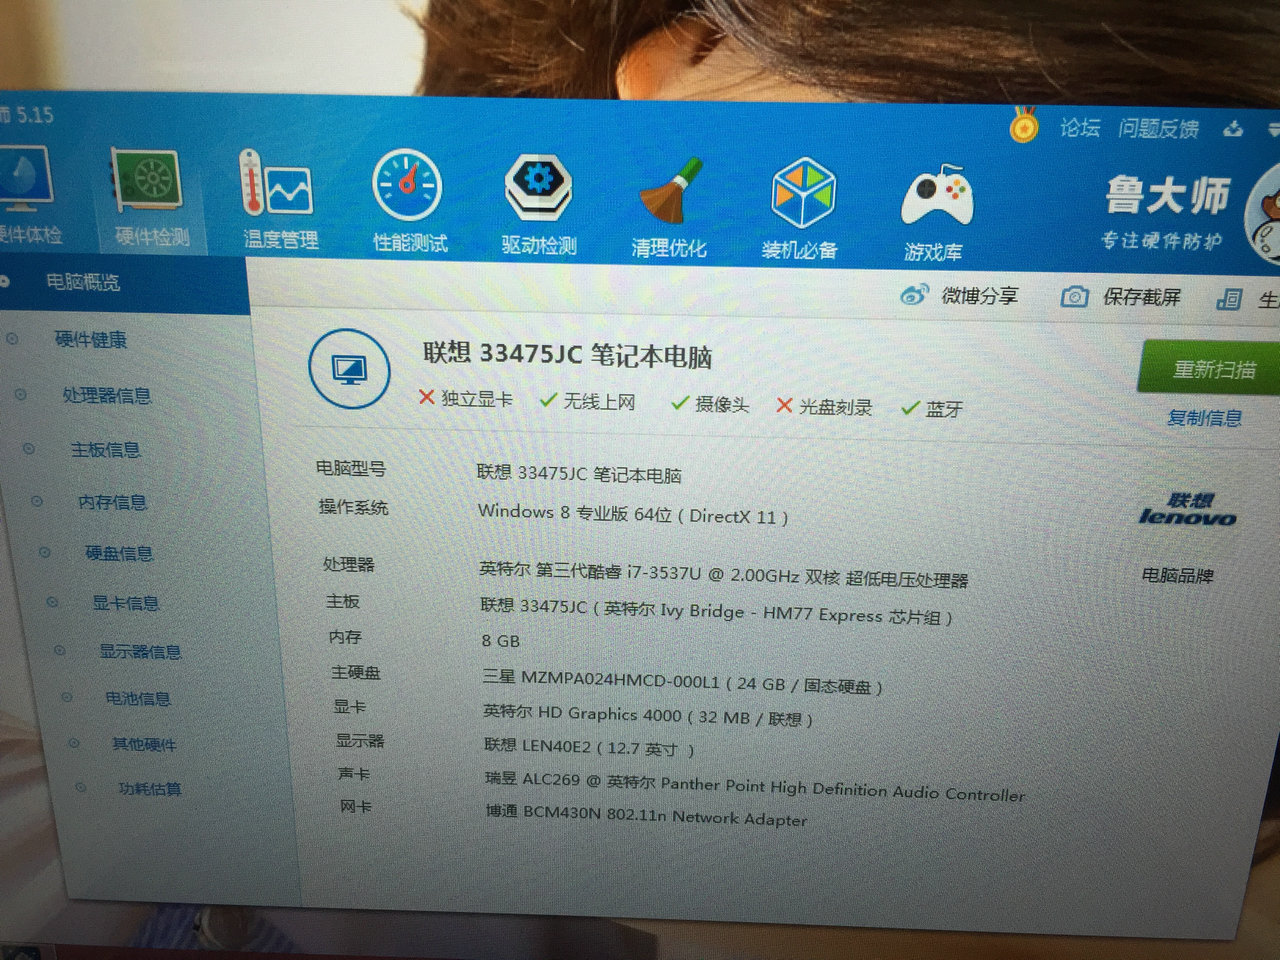
Task: Click 复制信息 copy info link
Action: point(1205,418)
